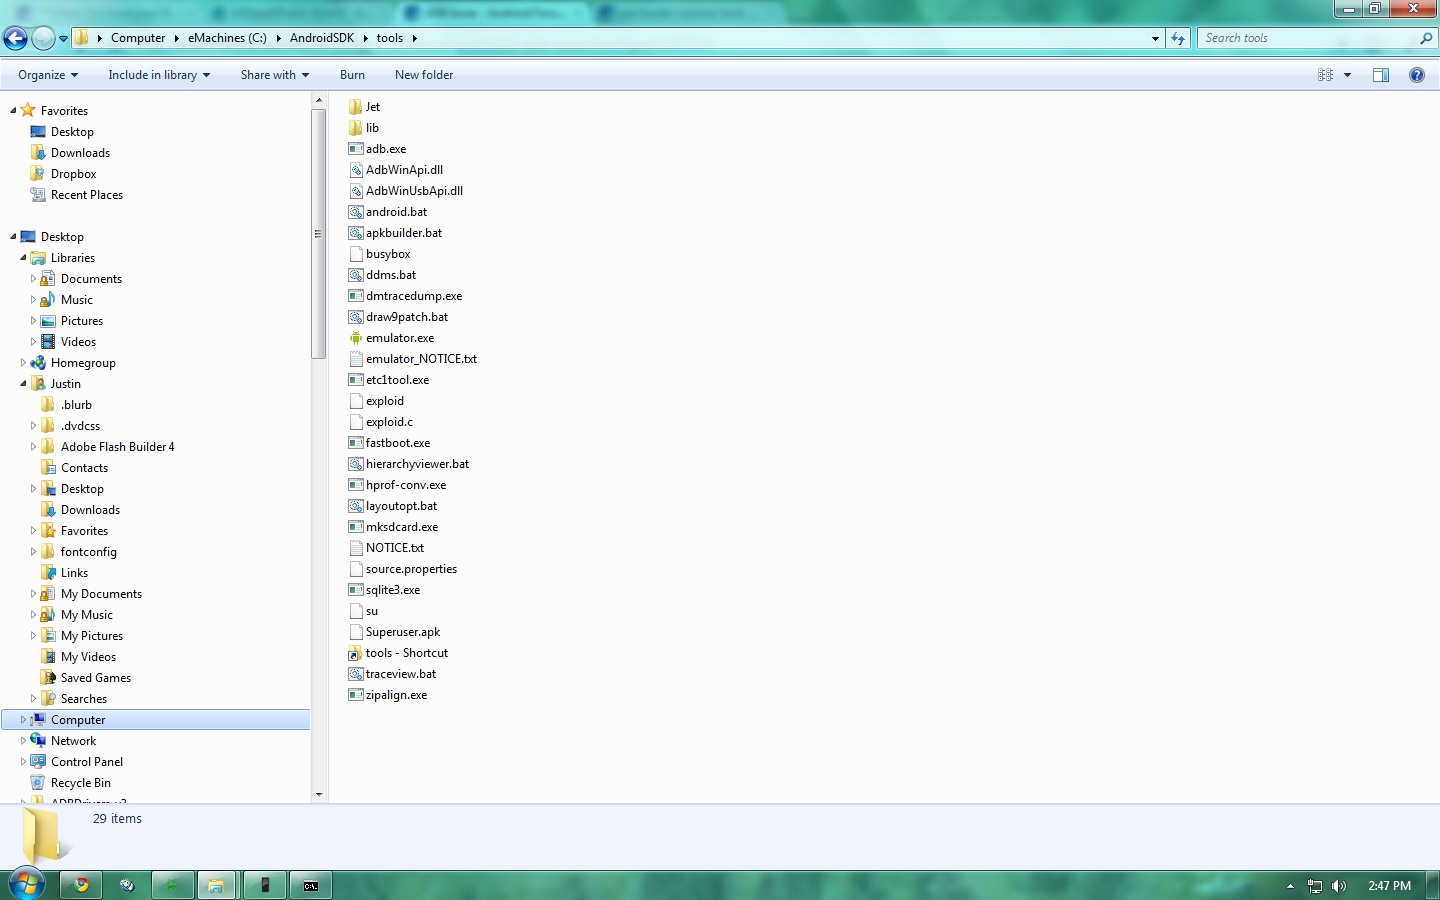Toggle the preview pane icon

pos(1380,75)
